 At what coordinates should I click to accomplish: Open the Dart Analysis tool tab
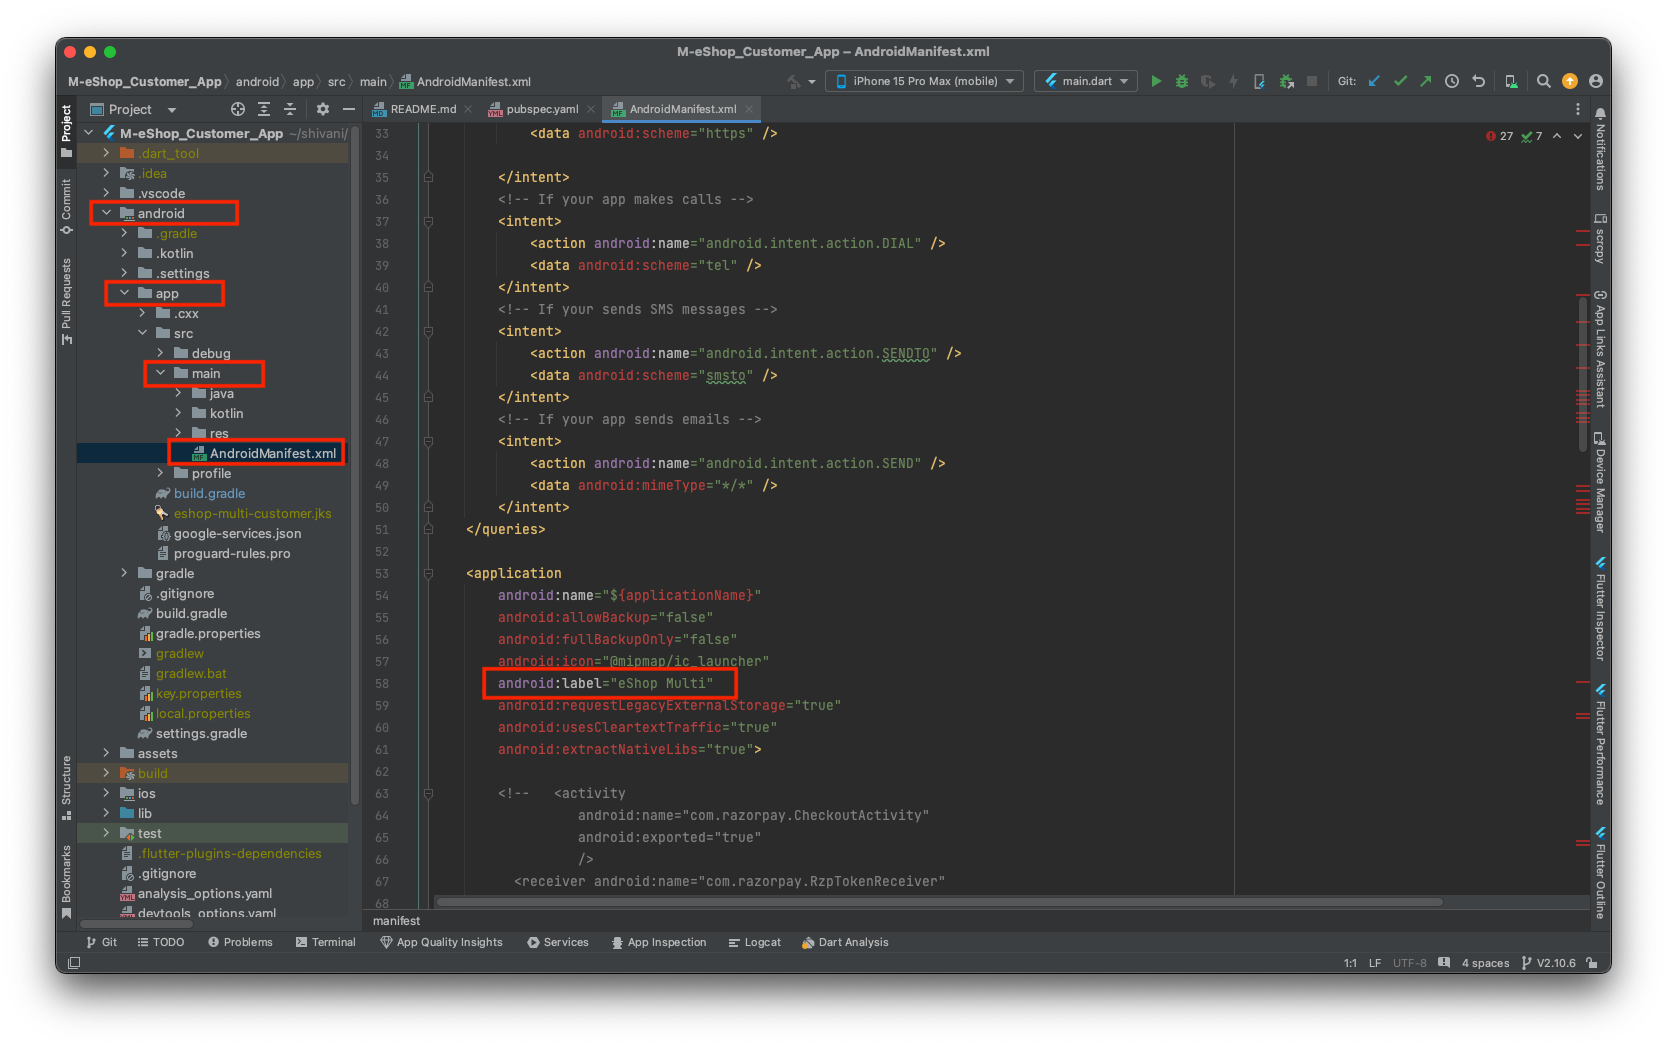pyautogui.click(x=845, y=942)
